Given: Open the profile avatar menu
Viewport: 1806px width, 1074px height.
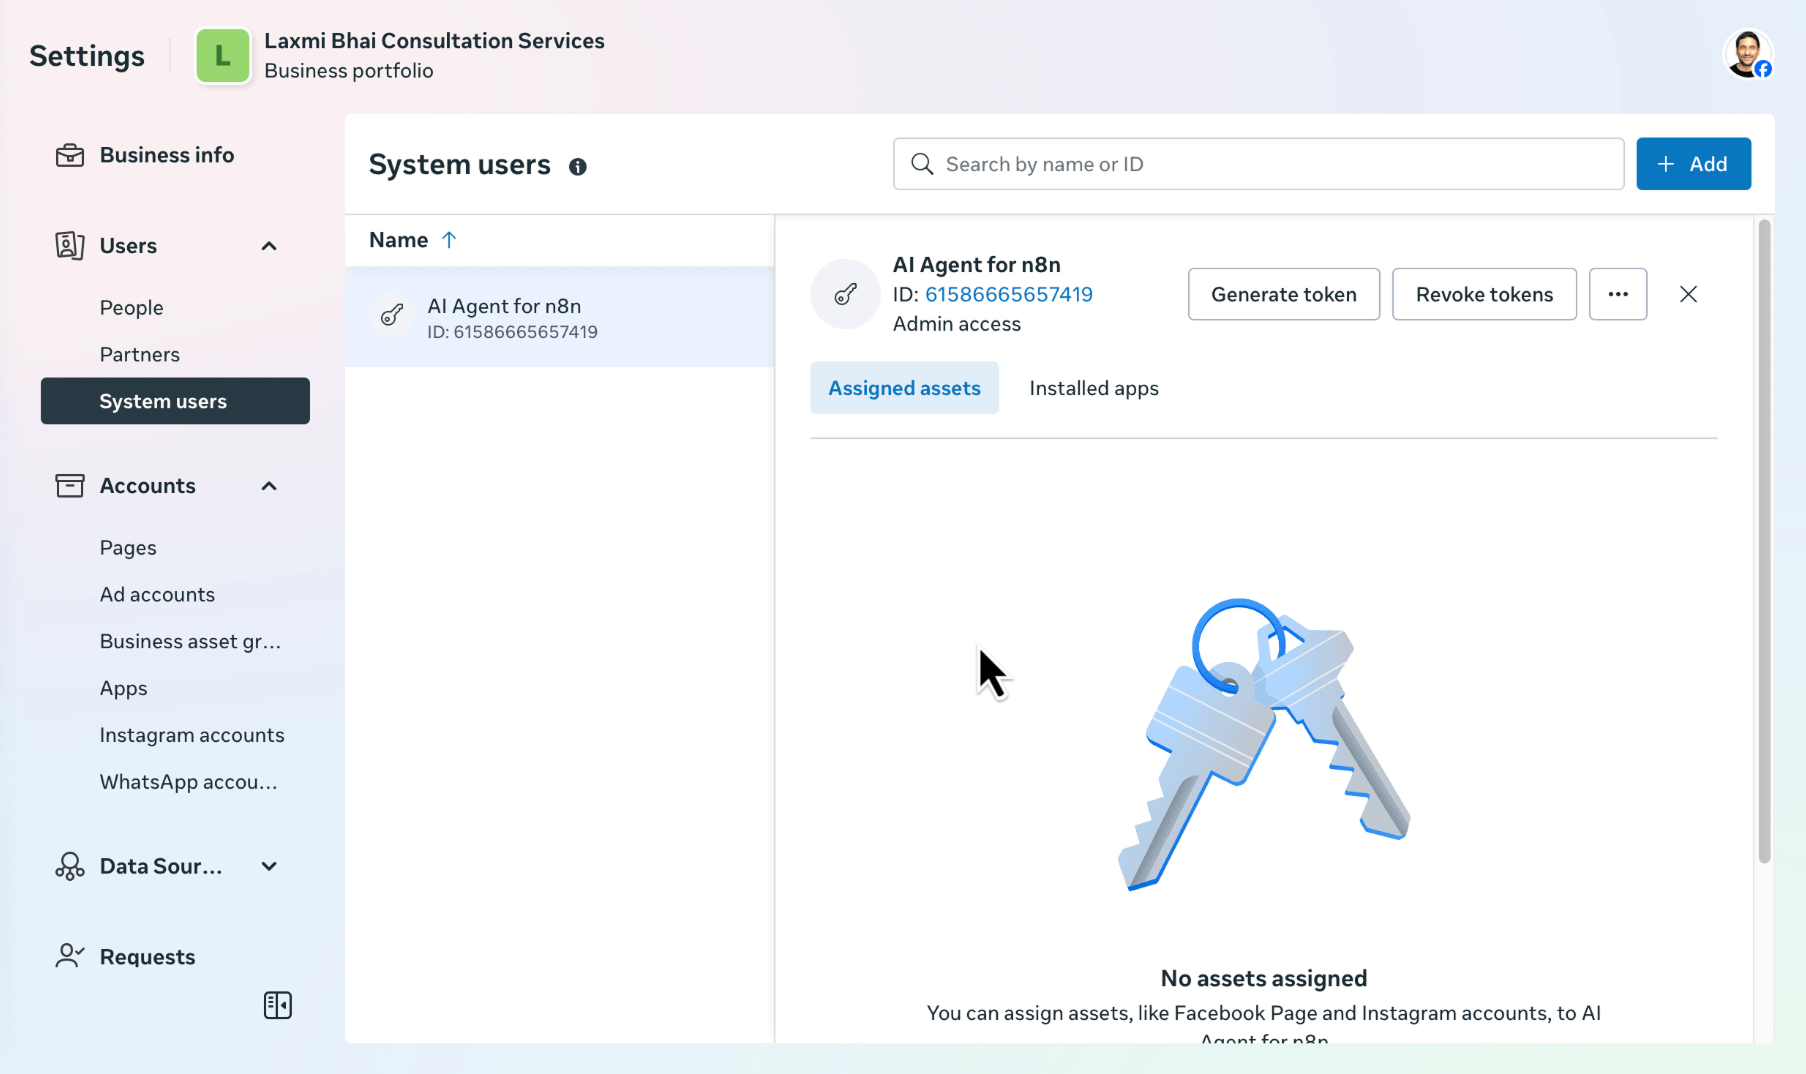Looking at the screenshot, I should [1748, 54].
